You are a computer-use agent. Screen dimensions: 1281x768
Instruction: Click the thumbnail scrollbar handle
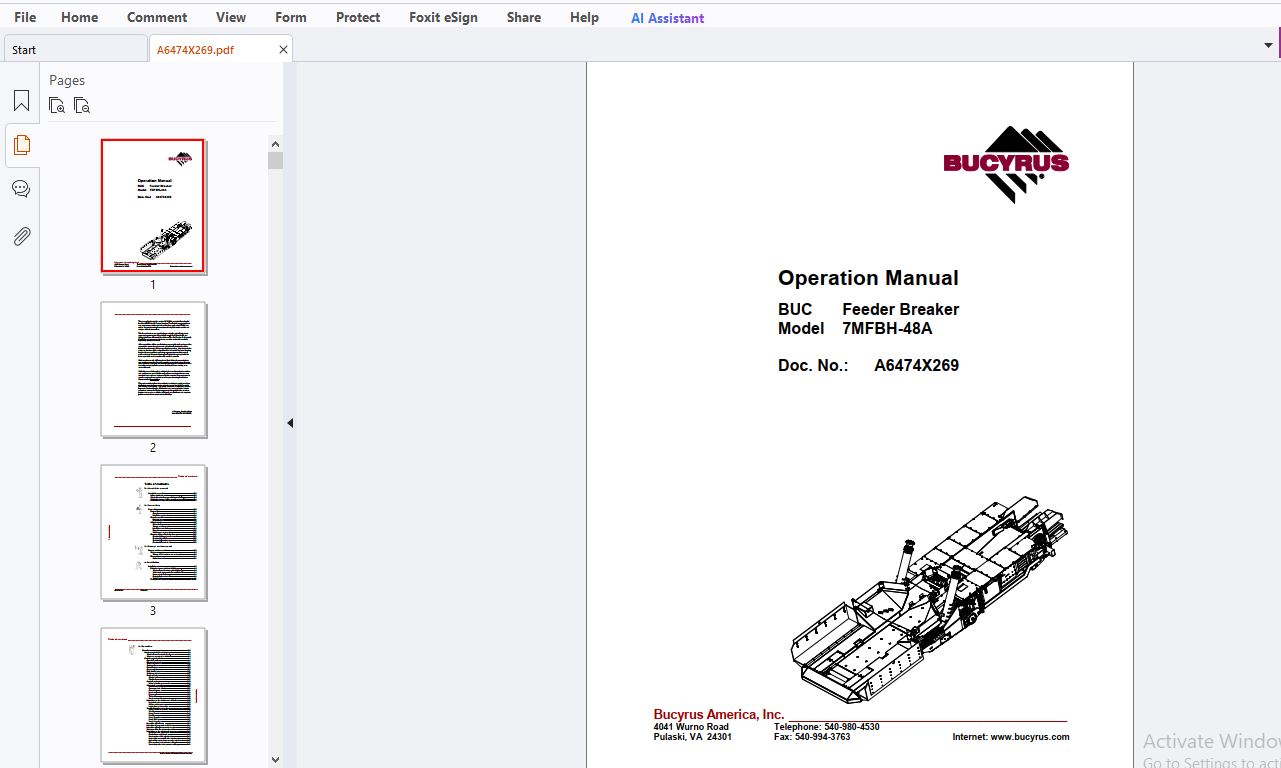click(276, 161)
